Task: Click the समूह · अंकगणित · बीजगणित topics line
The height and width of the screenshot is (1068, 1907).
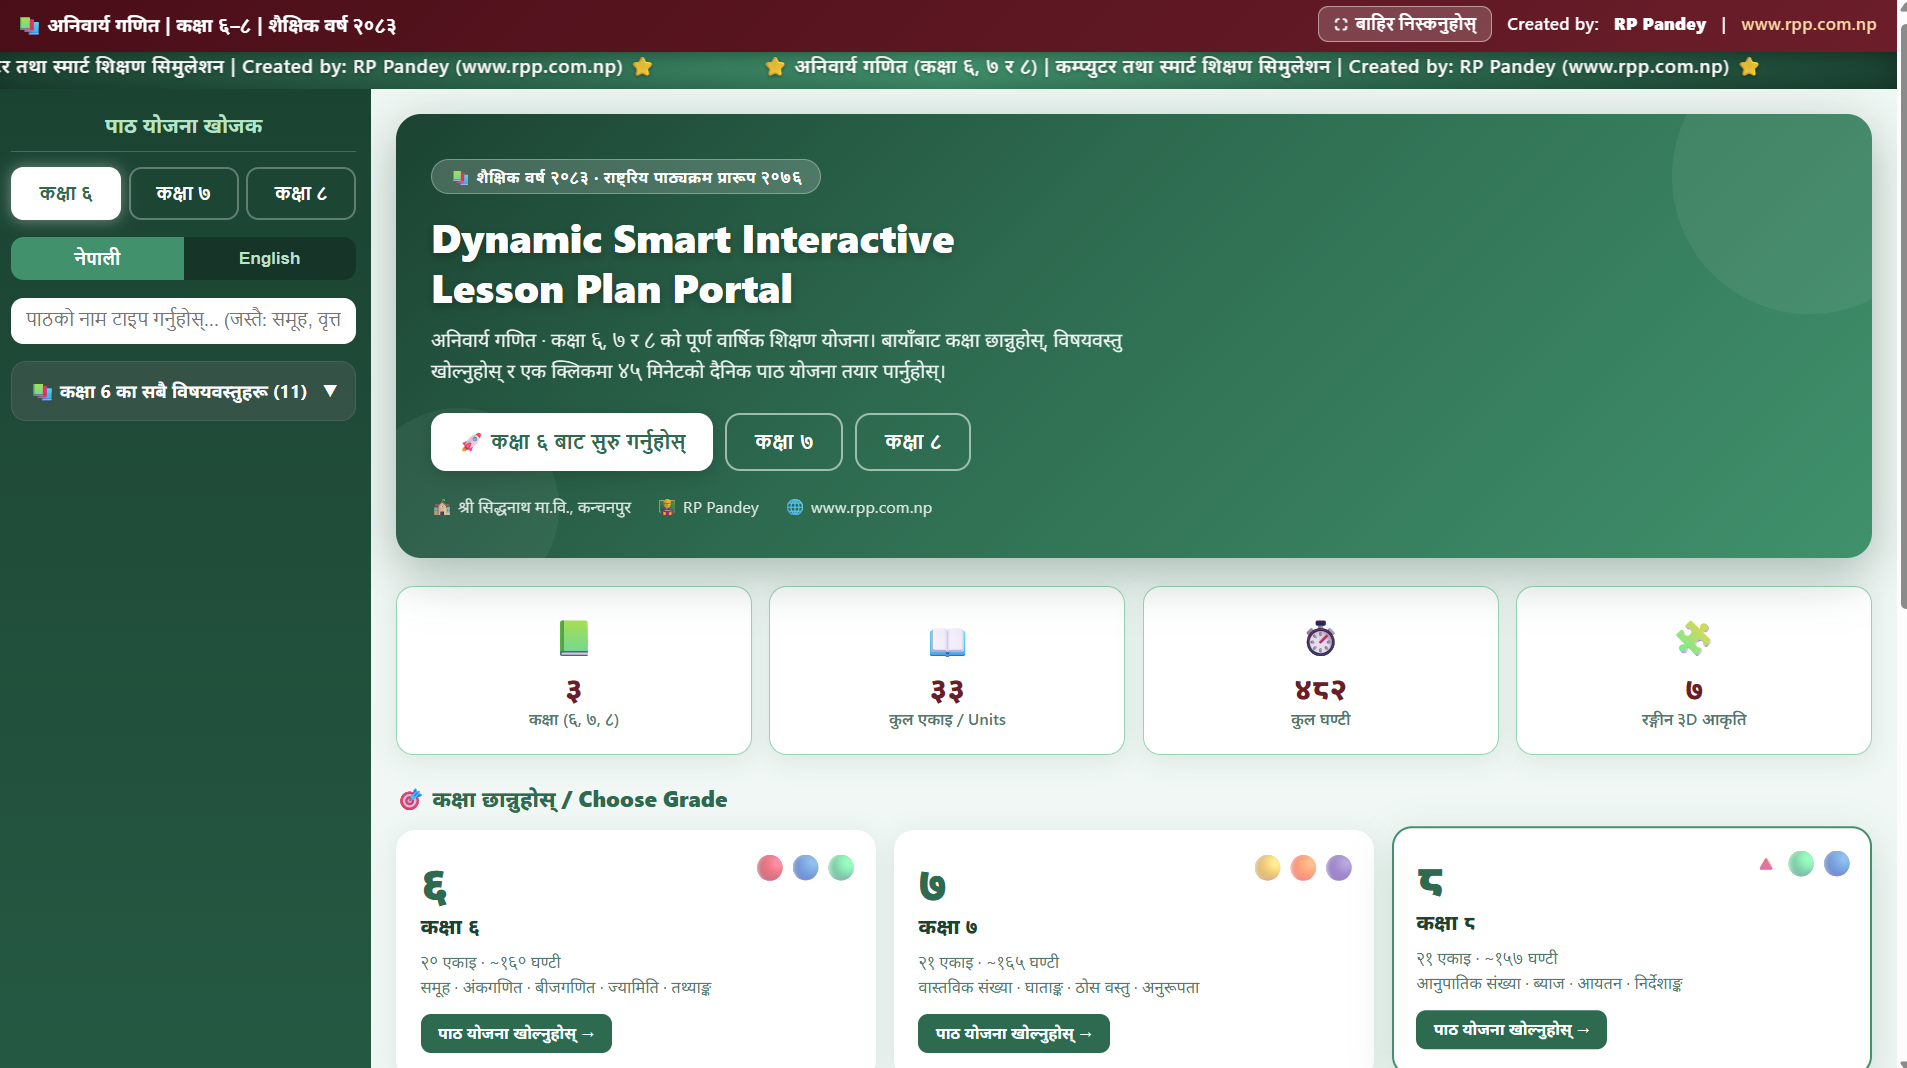Action: click(566, 988)
